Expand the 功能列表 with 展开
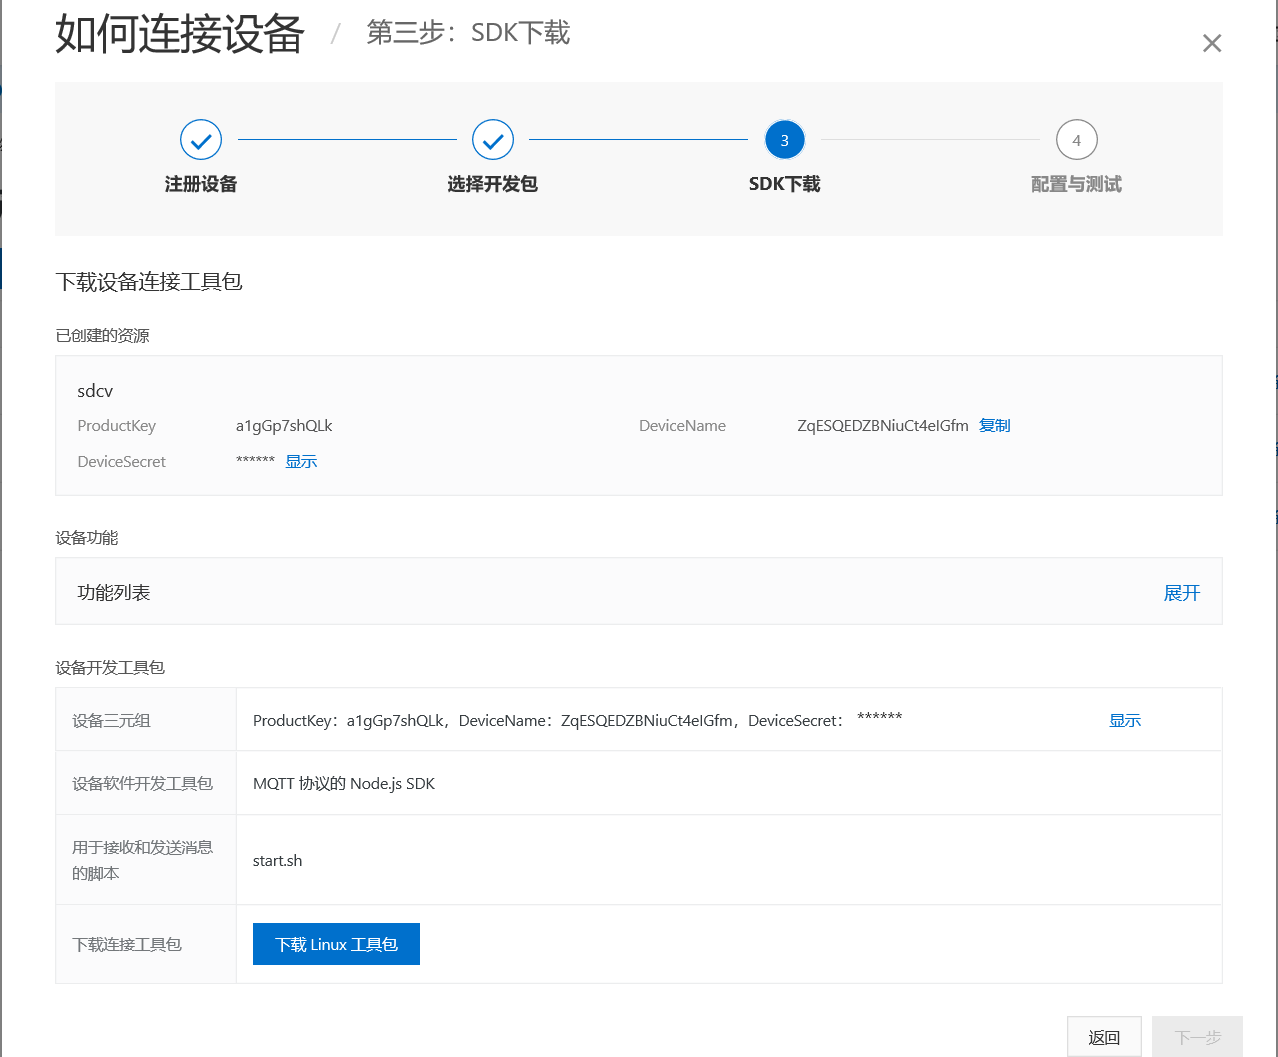The width and height of the screenshot is (1278, 1057). pyautogui.click(x=1181, y=593)
